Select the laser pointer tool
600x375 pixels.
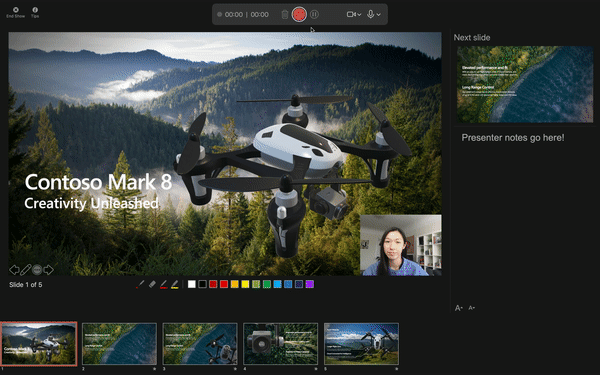click(x=140, y=284)
